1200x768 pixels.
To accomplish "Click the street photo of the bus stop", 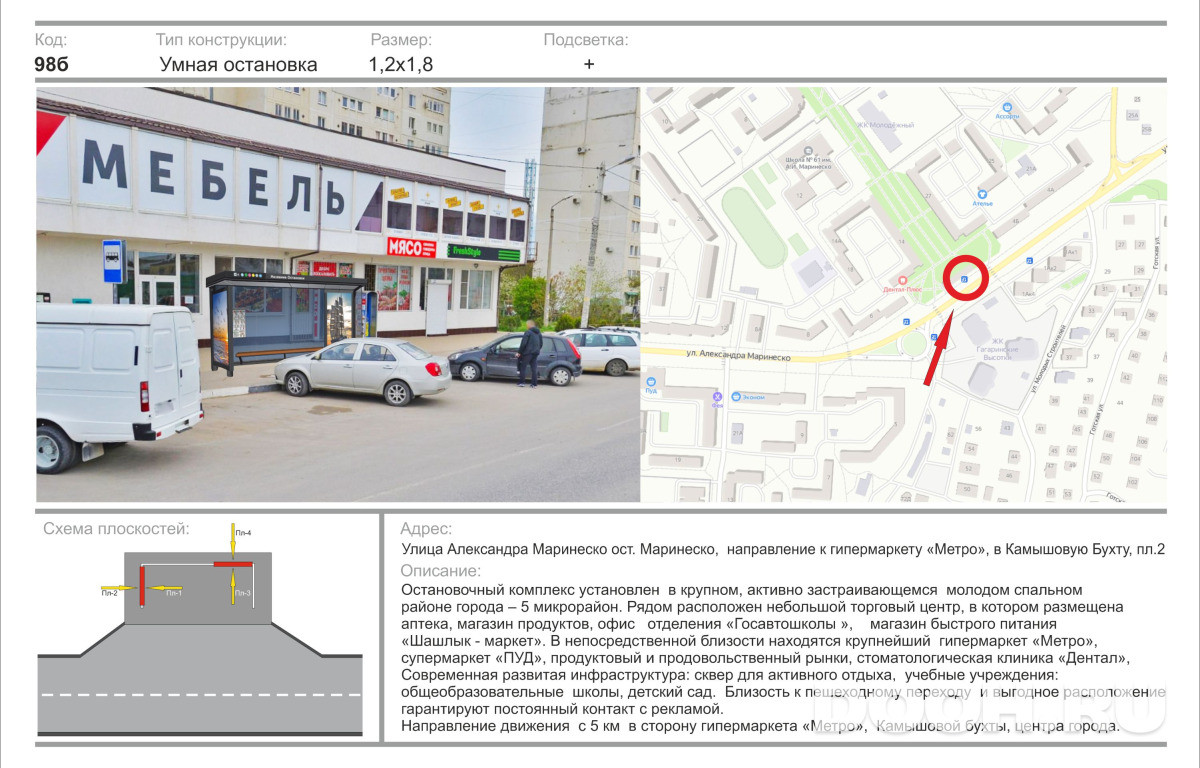I will [x=338, y=294].
